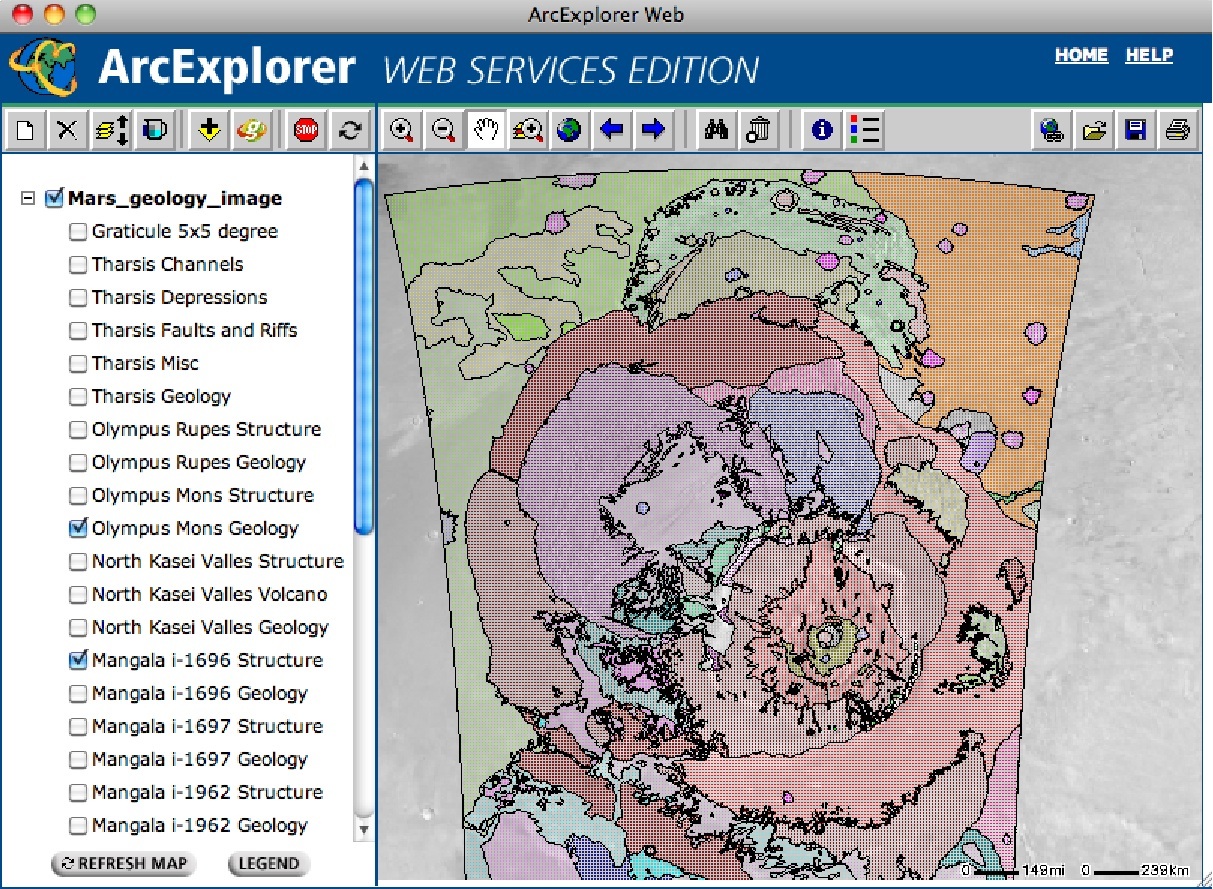1213x889 pixels.
Task: Check the Mangala i-1962 Geology checkbox
Action: [x=77, y=826]
